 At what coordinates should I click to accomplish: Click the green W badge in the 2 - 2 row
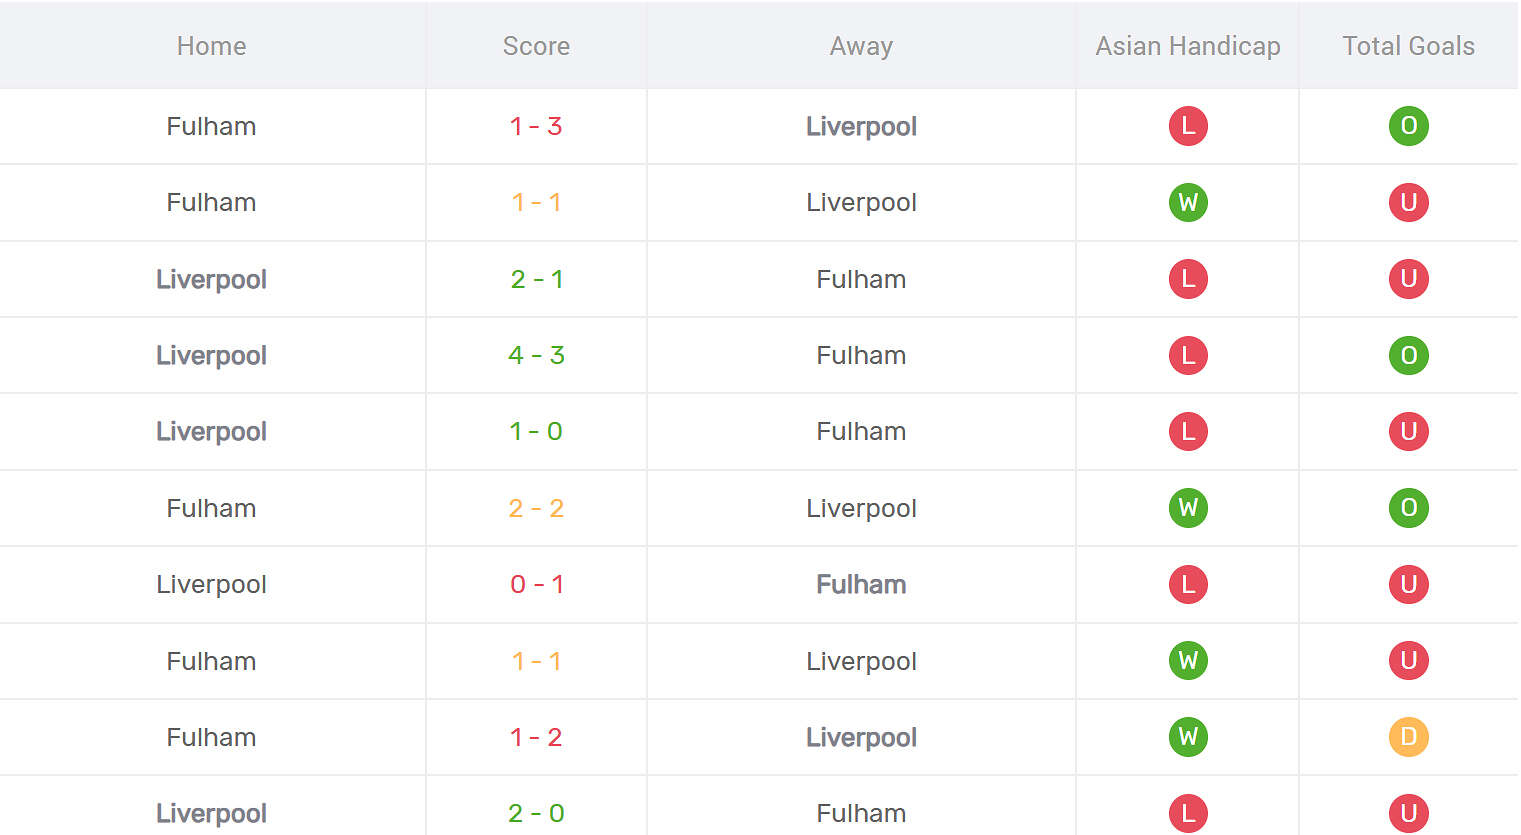[x=1188, y=508]
